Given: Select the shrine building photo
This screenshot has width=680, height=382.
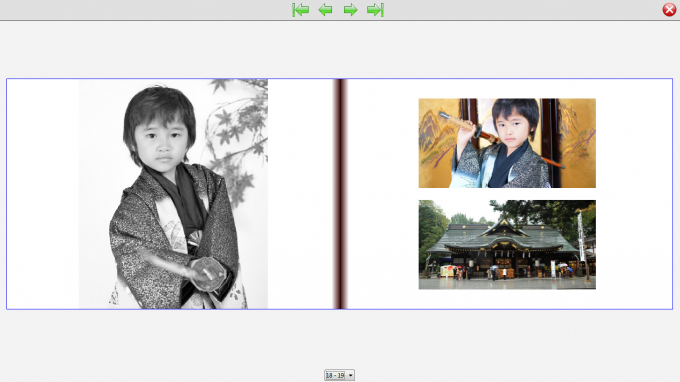Looking at the screenshot, I should (x=507, y=245).
